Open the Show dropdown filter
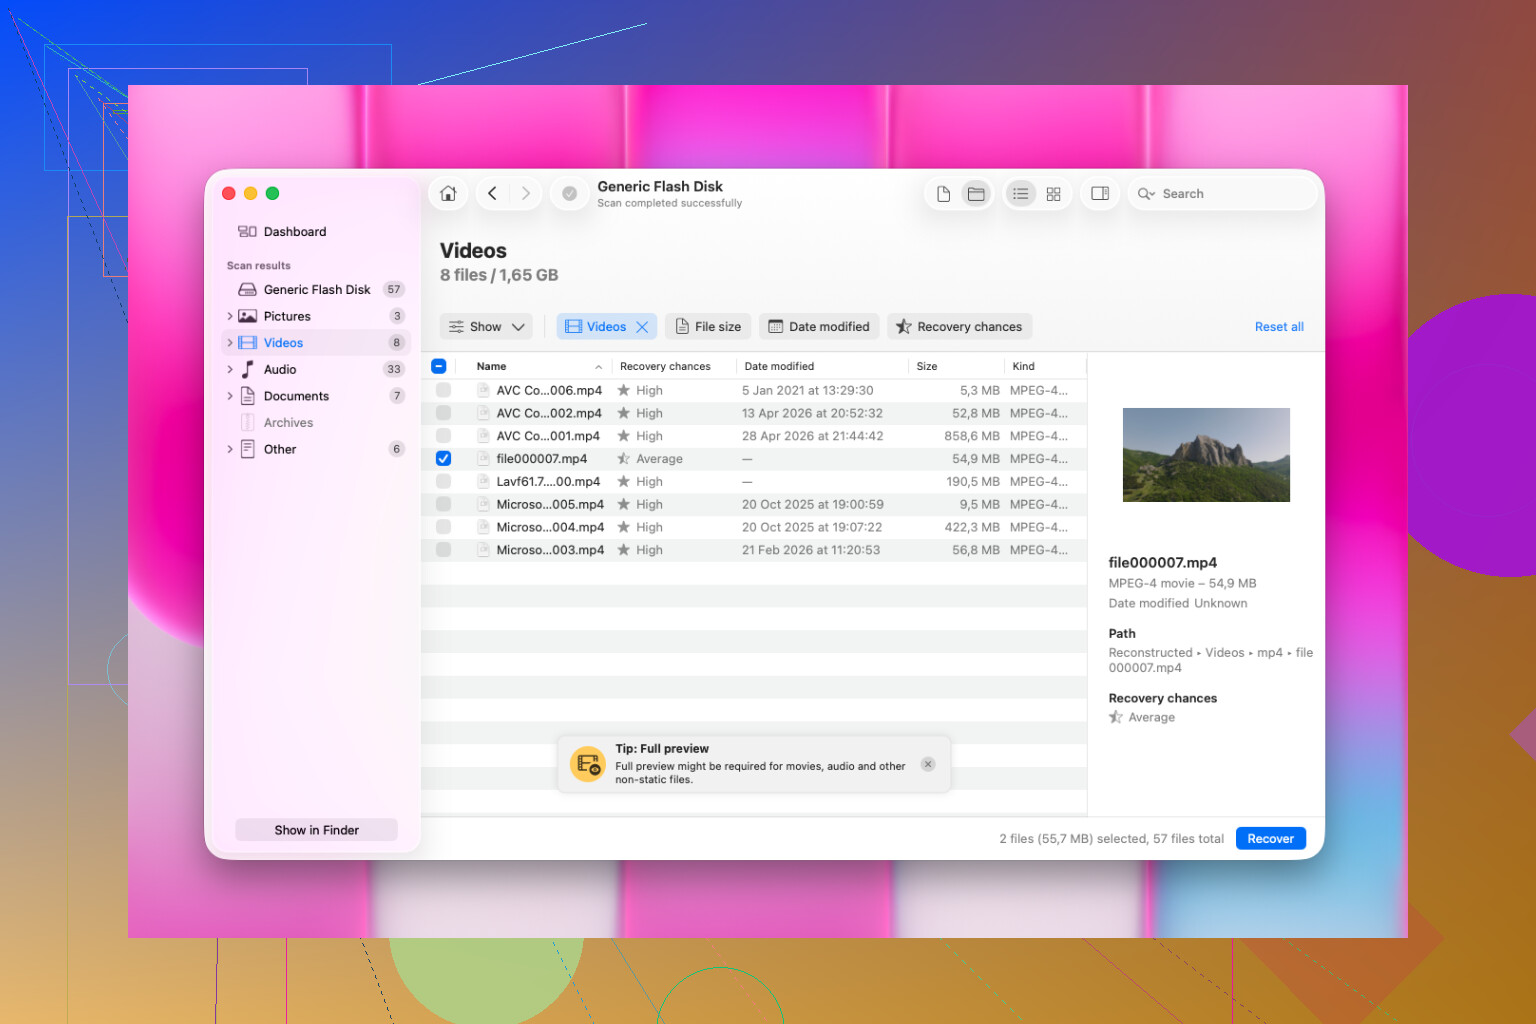This screenshot has height=1024, width=1536. [x=487, y=327]
